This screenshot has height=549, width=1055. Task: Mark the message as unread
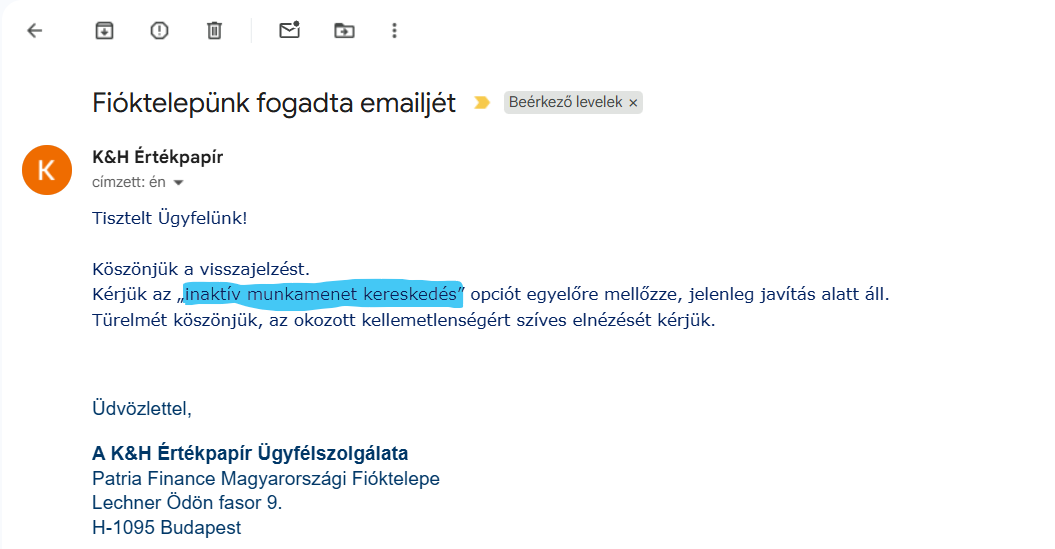click(x=289, y=31)
